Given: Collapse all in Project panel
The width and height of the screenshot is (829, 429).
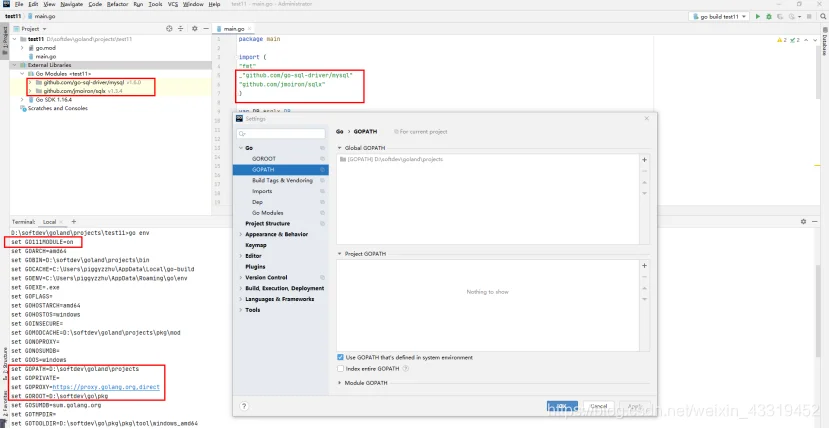Looking at the screenshot, I should click(x=180, y=29).
